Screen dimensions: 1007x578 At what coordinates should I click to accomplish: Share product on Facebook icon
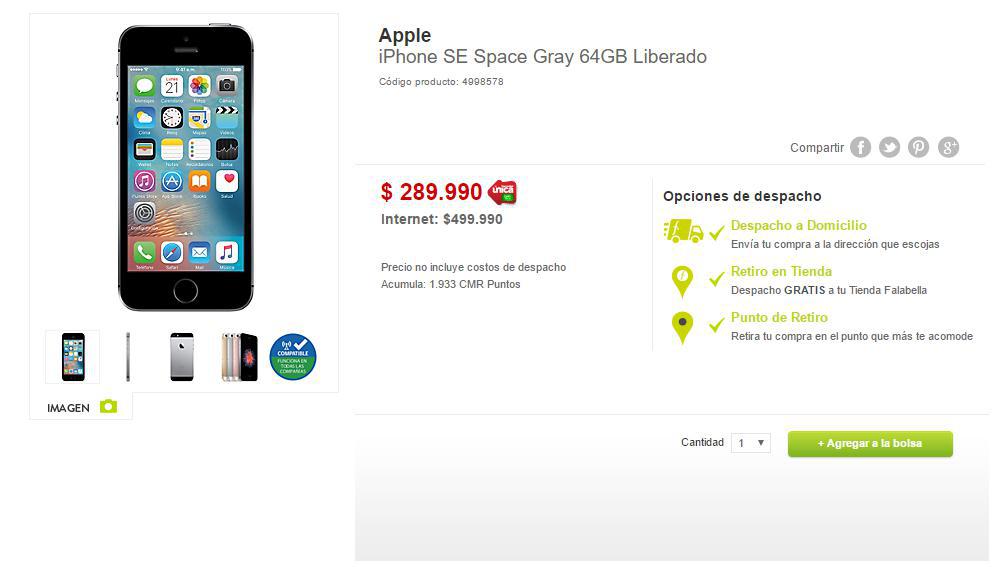861,148
